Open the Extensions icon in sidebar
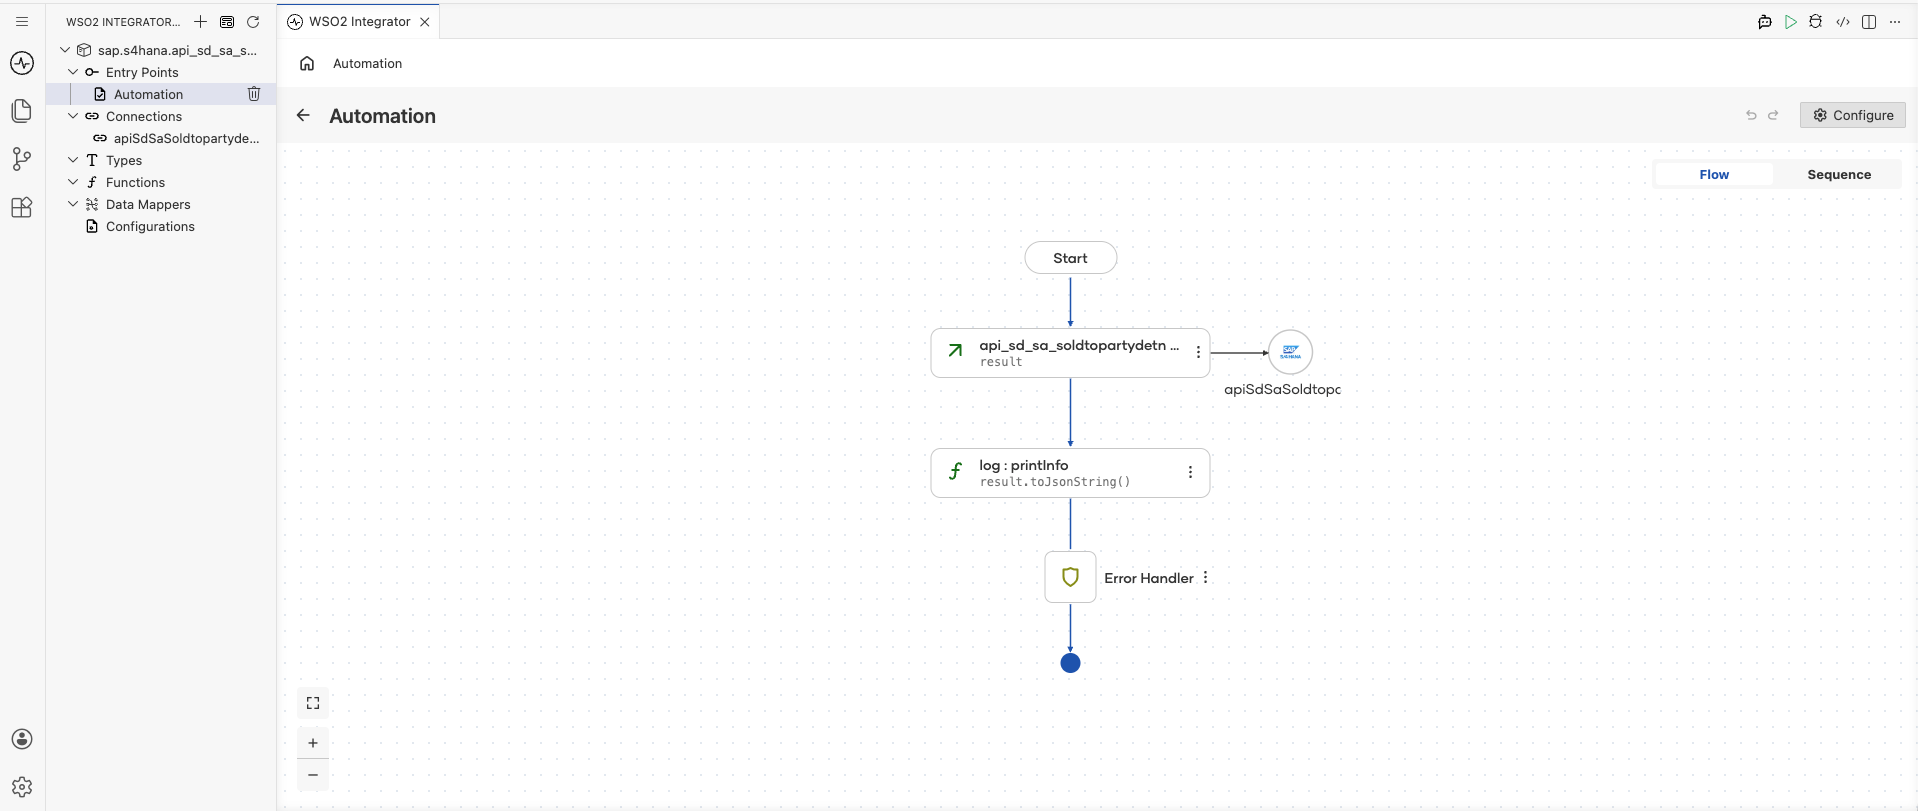The height and width of the screenshot is (811, 1918). click(22, 207)
